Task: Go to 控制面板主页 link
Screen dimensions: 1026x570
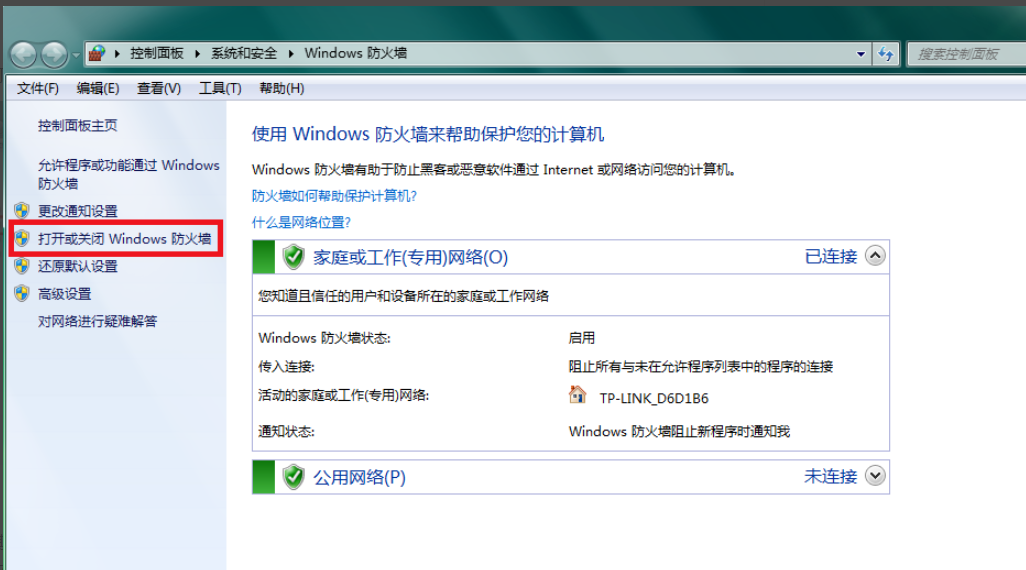Action: [78, 125]
